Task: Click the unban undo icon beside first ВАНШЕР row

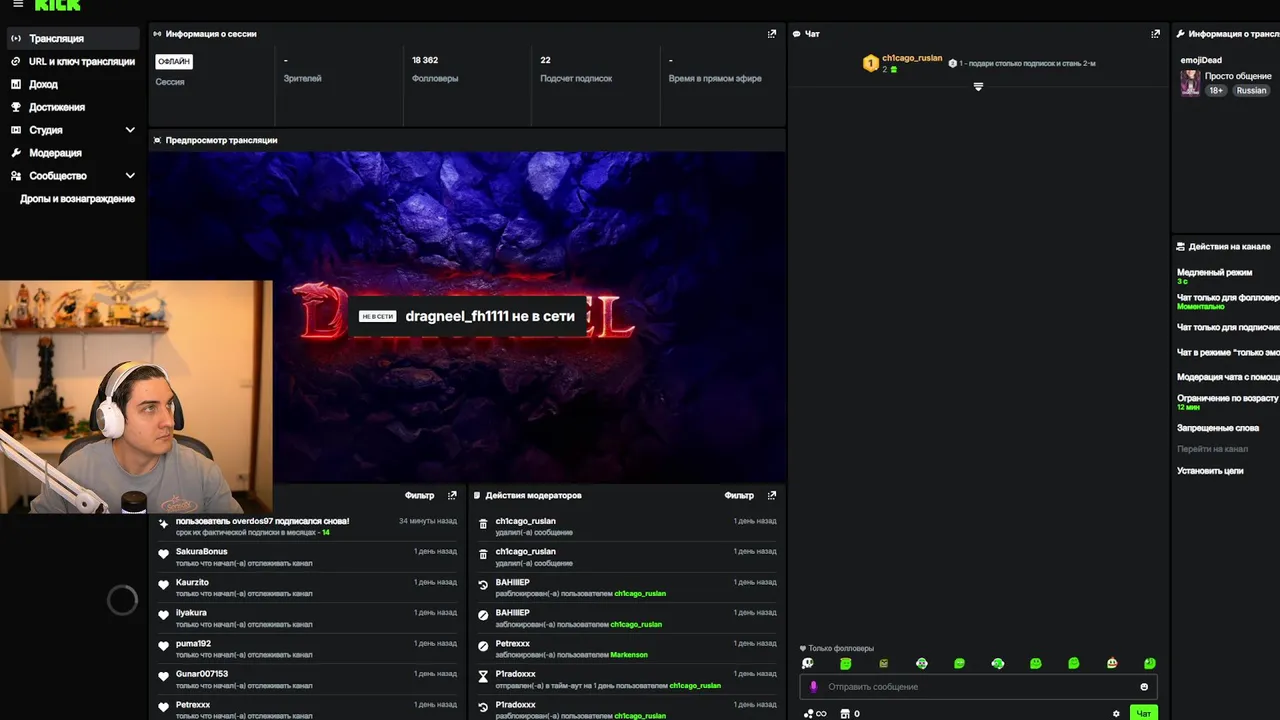Action: tap(483, 585)
